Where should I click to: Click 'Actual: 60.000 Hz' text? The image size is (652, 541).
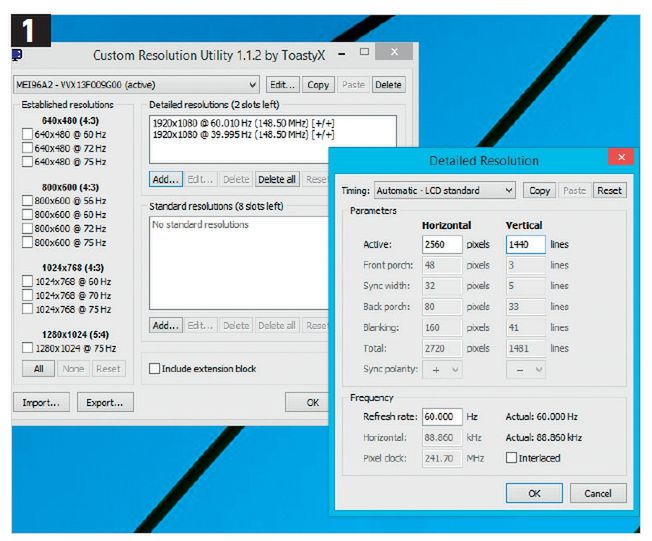(541, 417)
